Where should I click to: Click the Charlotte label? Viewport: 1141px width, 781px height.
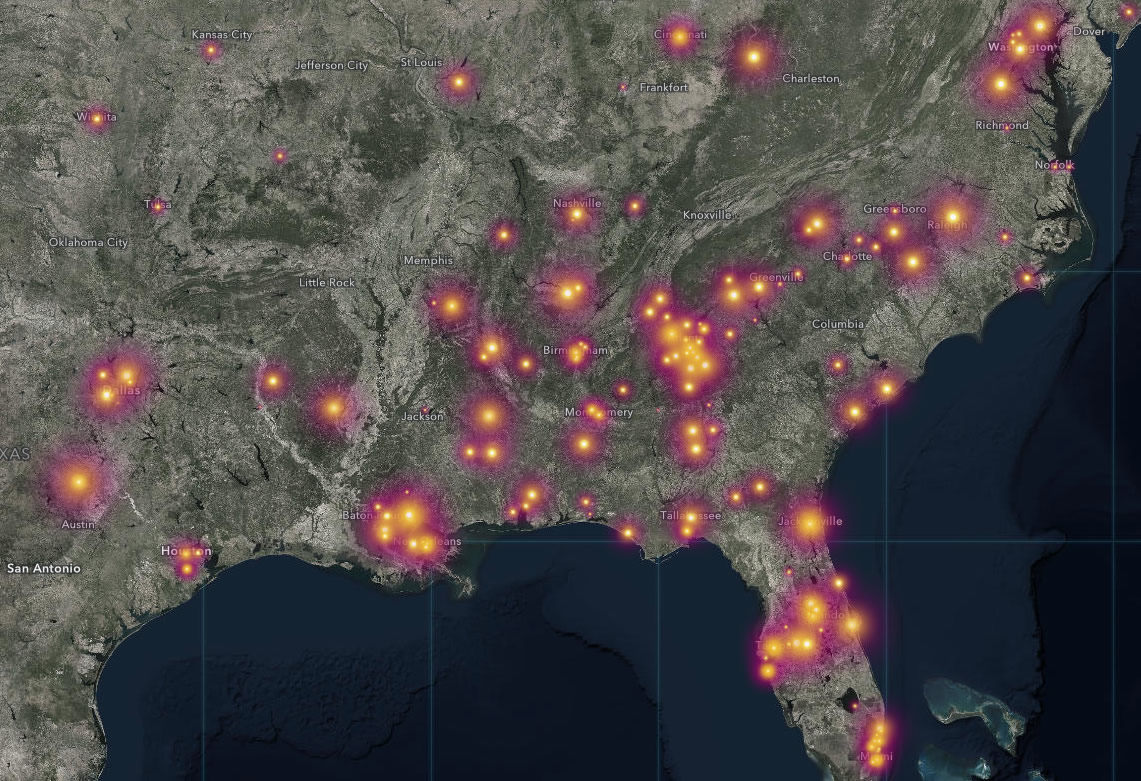coord(847,256)
